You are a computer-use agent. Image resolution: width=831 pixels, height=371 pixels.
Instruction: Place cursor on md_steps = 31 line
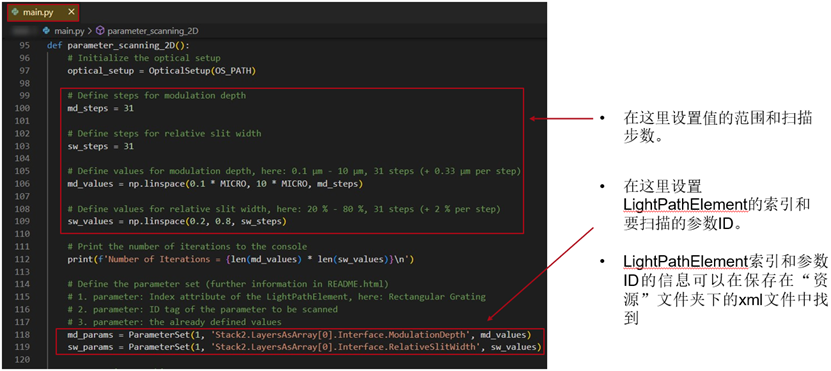(x=101, y=108)
